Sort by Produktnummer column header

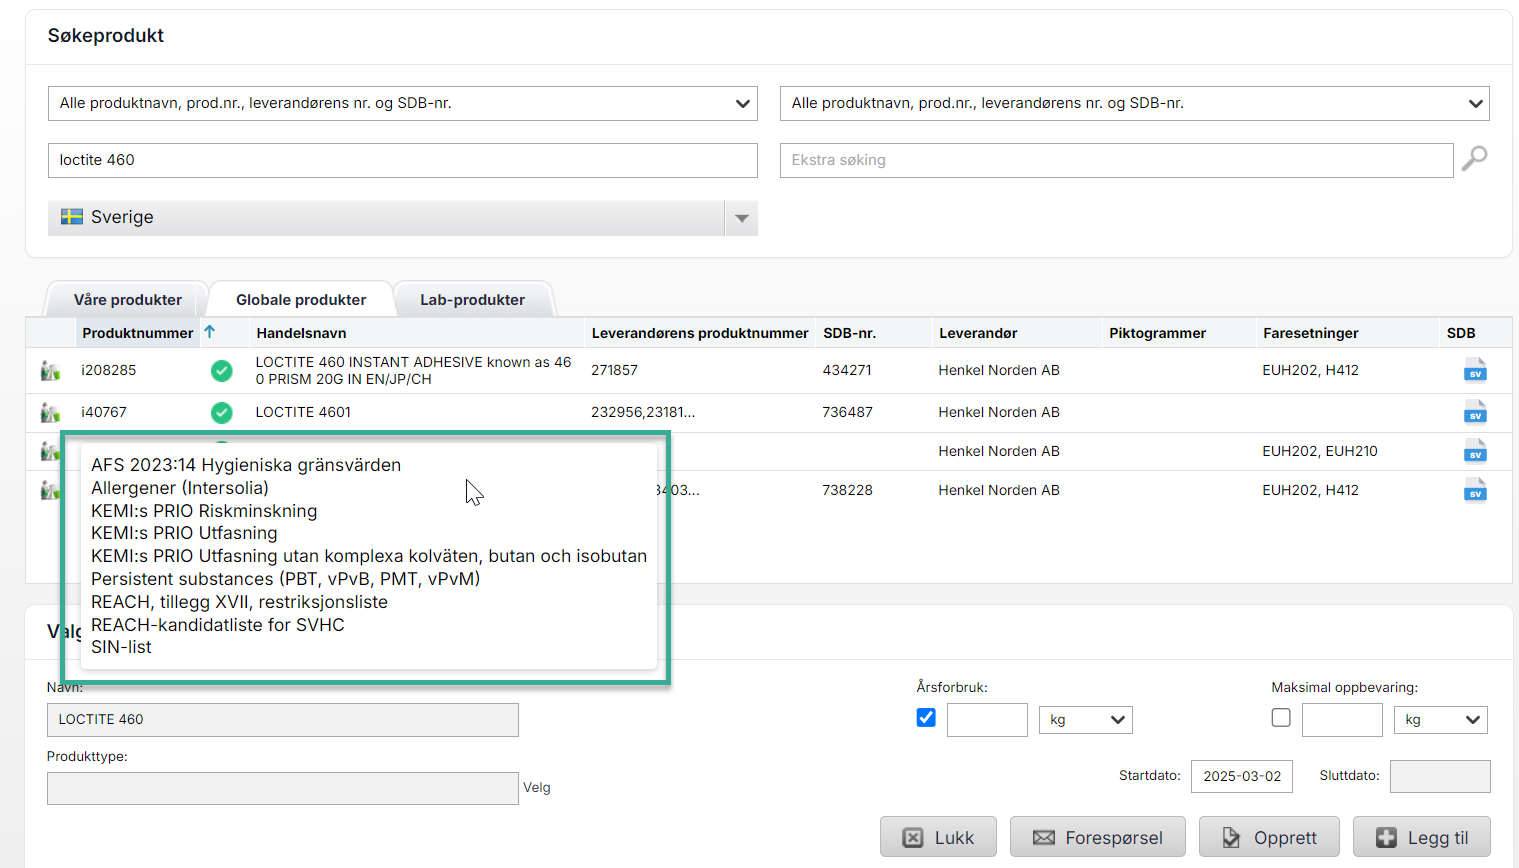pos(138,333)
